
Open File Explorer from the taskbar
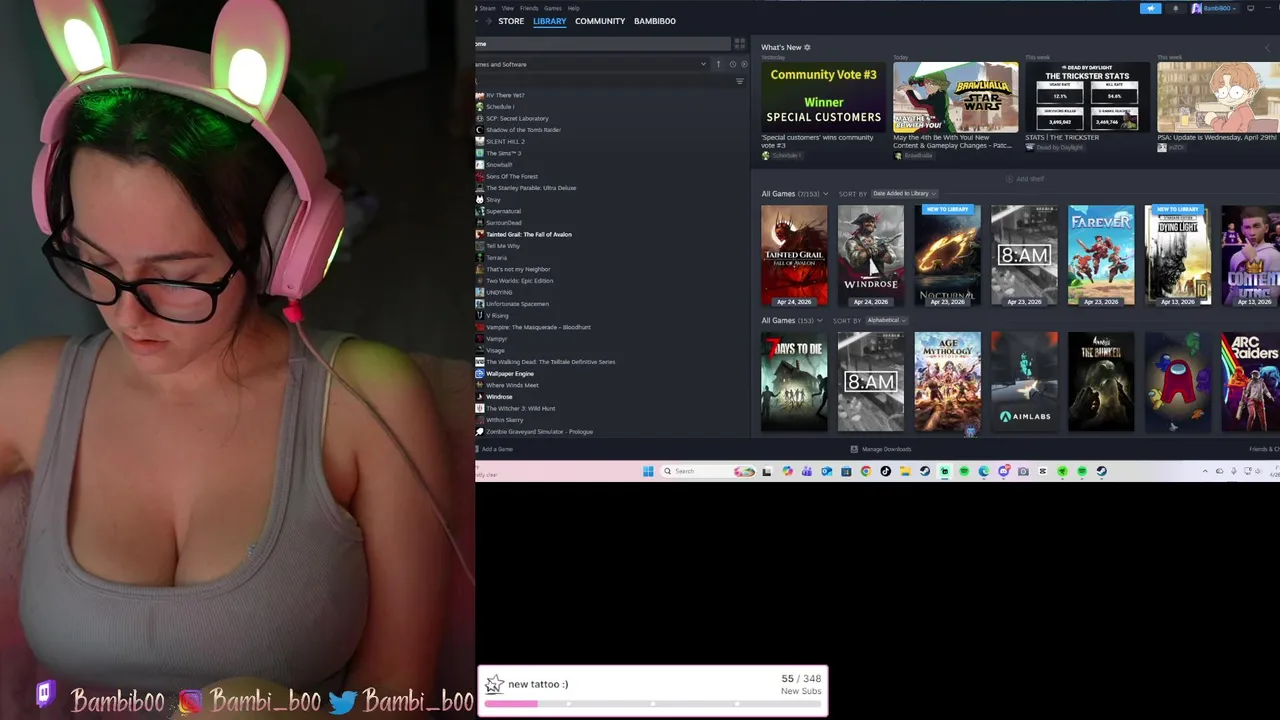(x=905, y=471)
